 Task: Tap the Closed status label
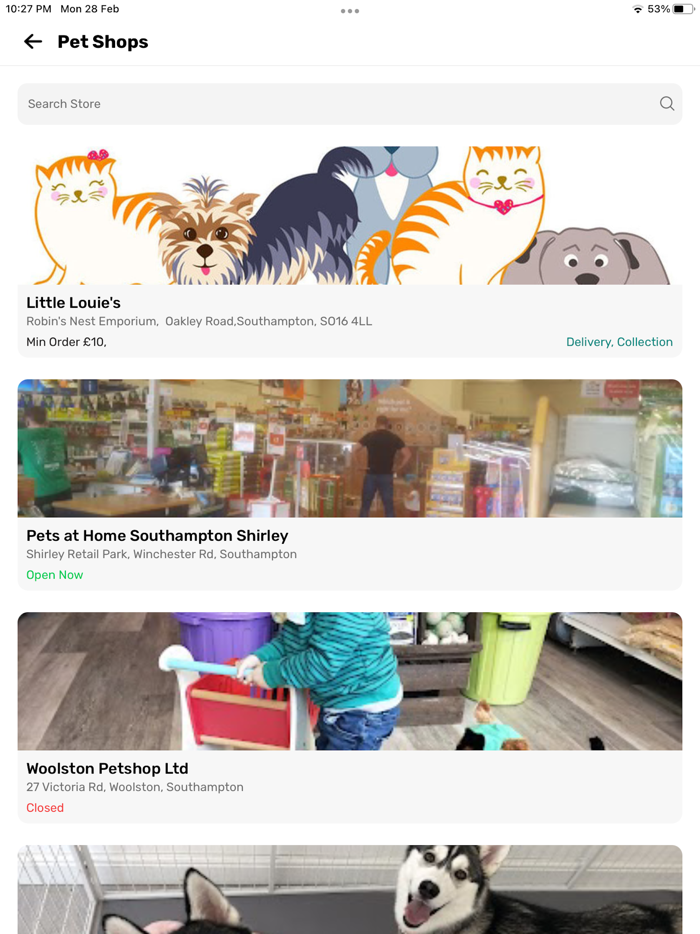point(45,808)
